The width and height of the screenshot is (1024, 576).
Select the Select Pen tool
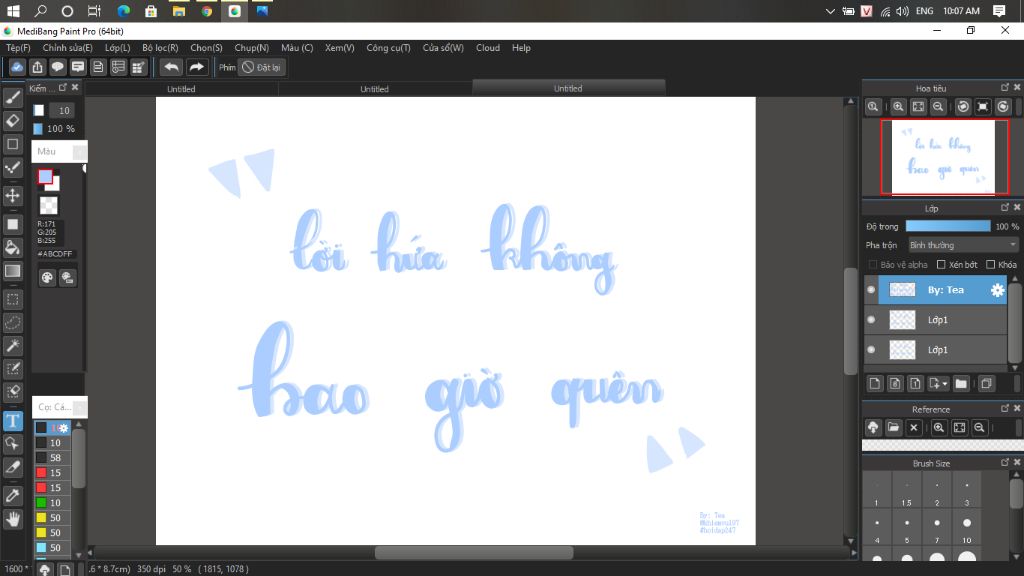click(x=12, y=369)
